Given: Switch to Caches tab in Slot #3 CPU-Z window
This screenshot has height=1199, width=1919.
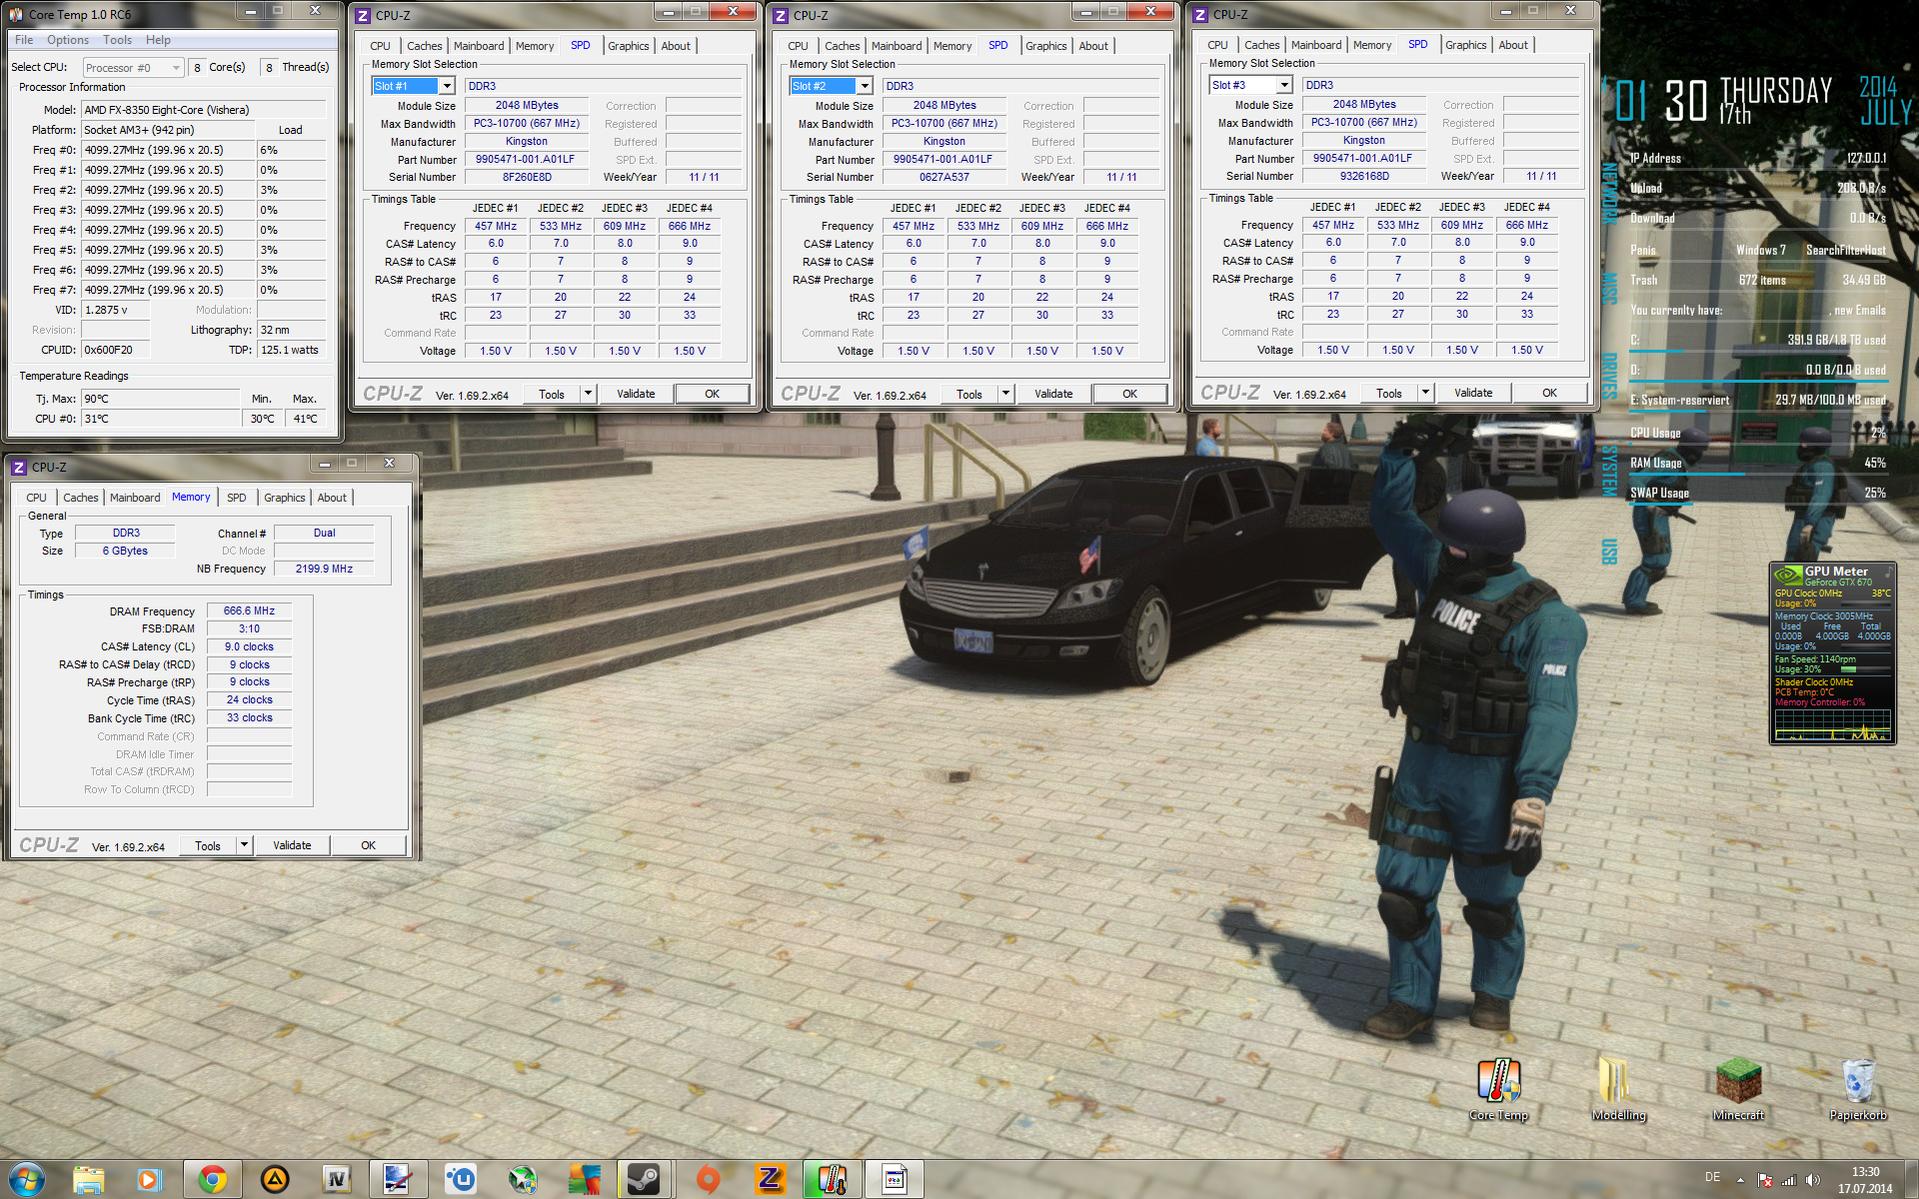Looking at the screenshot, I should (x=1262, y=45).
